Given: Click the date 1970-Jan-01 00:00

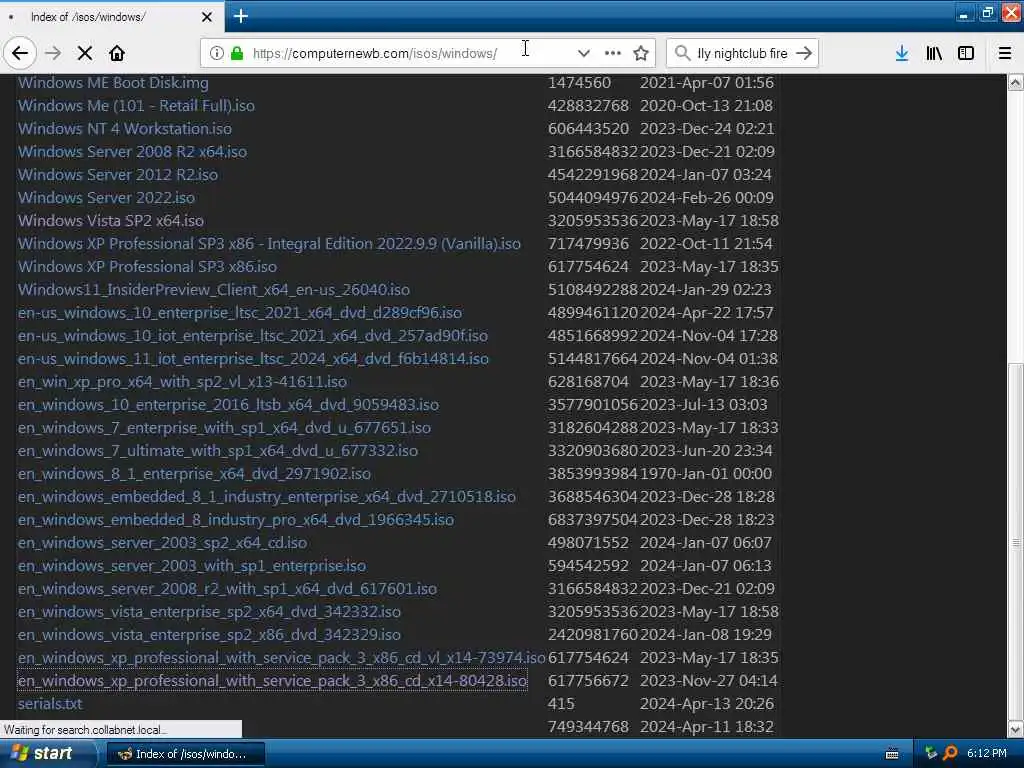Looking at the screenshot, I should [706, 473].
